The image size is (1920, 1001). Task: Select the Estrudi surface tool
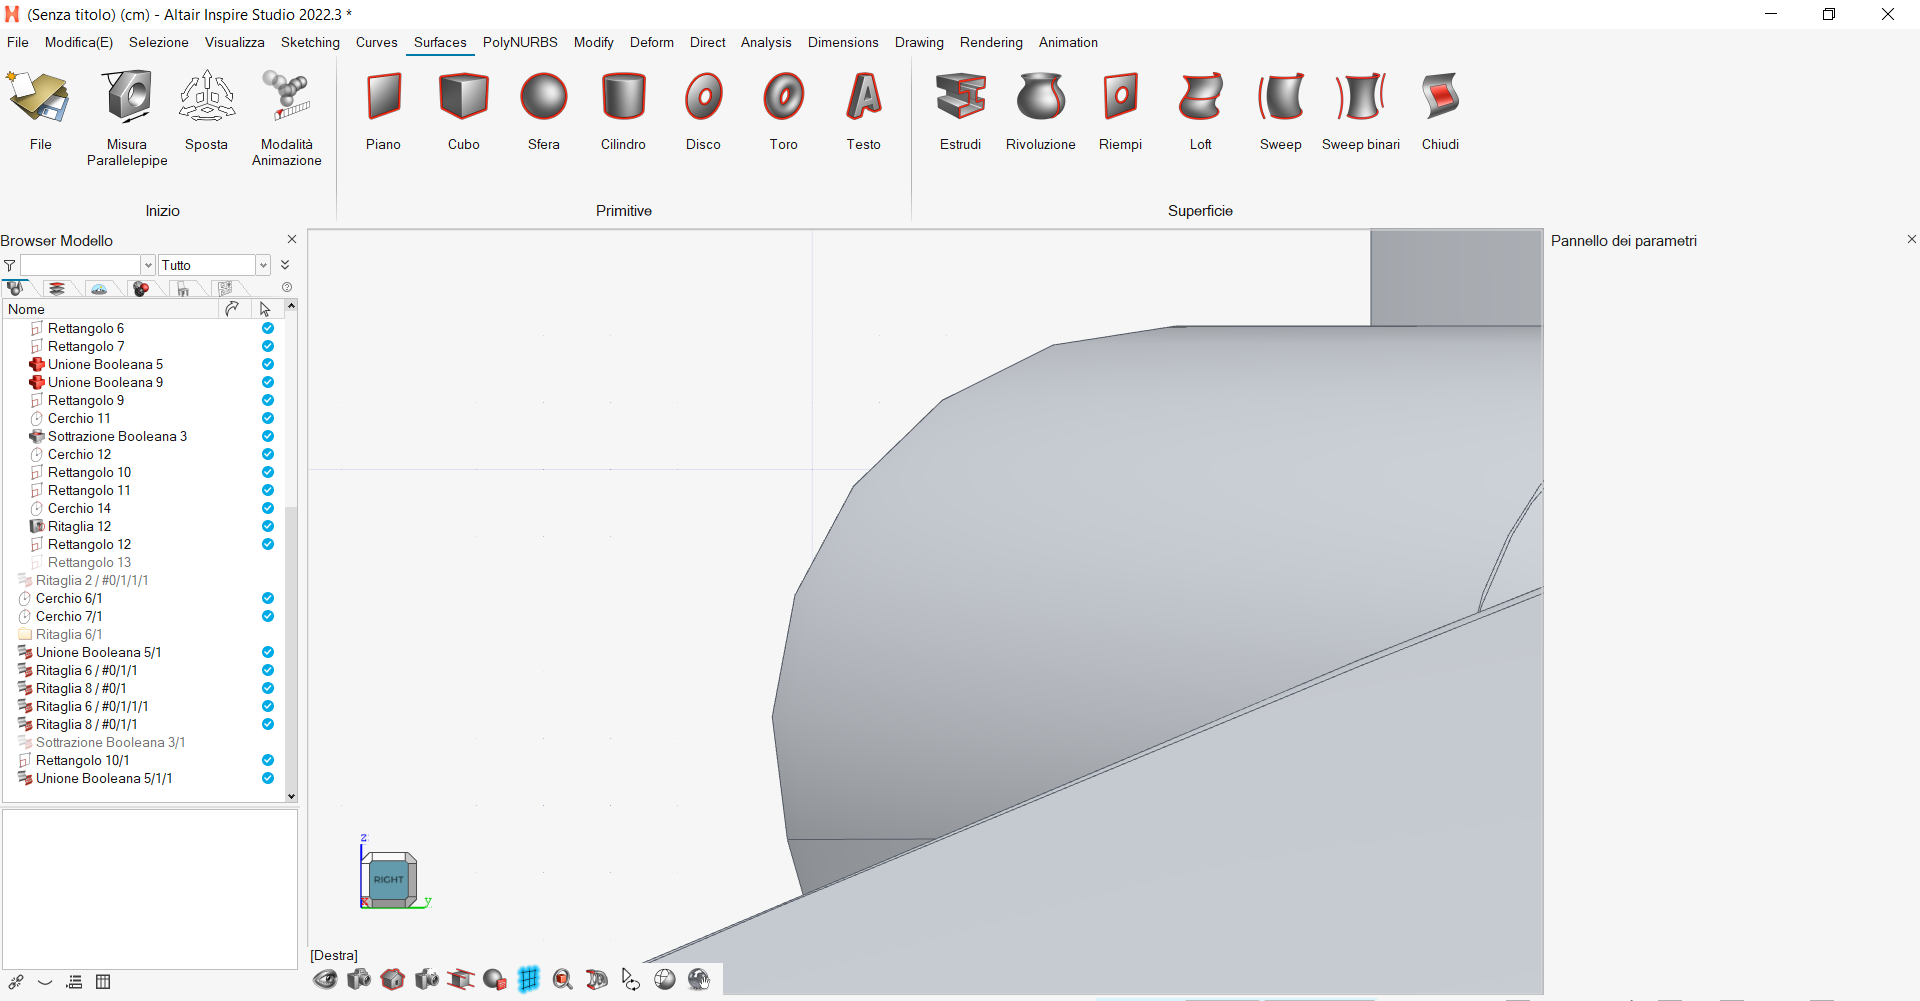click(x=960, y=111)
